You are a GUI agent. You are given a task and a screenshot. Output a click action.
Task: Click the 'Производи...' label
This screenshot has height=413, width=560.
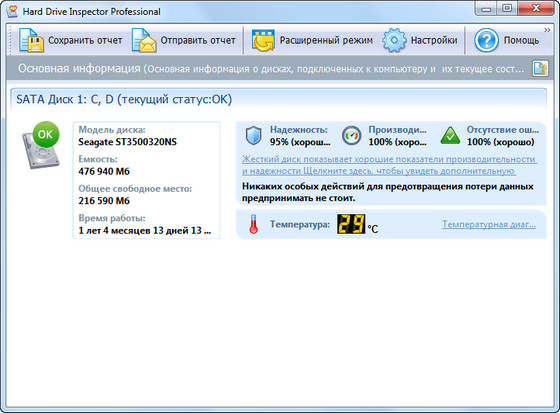(x=398, y=129)
